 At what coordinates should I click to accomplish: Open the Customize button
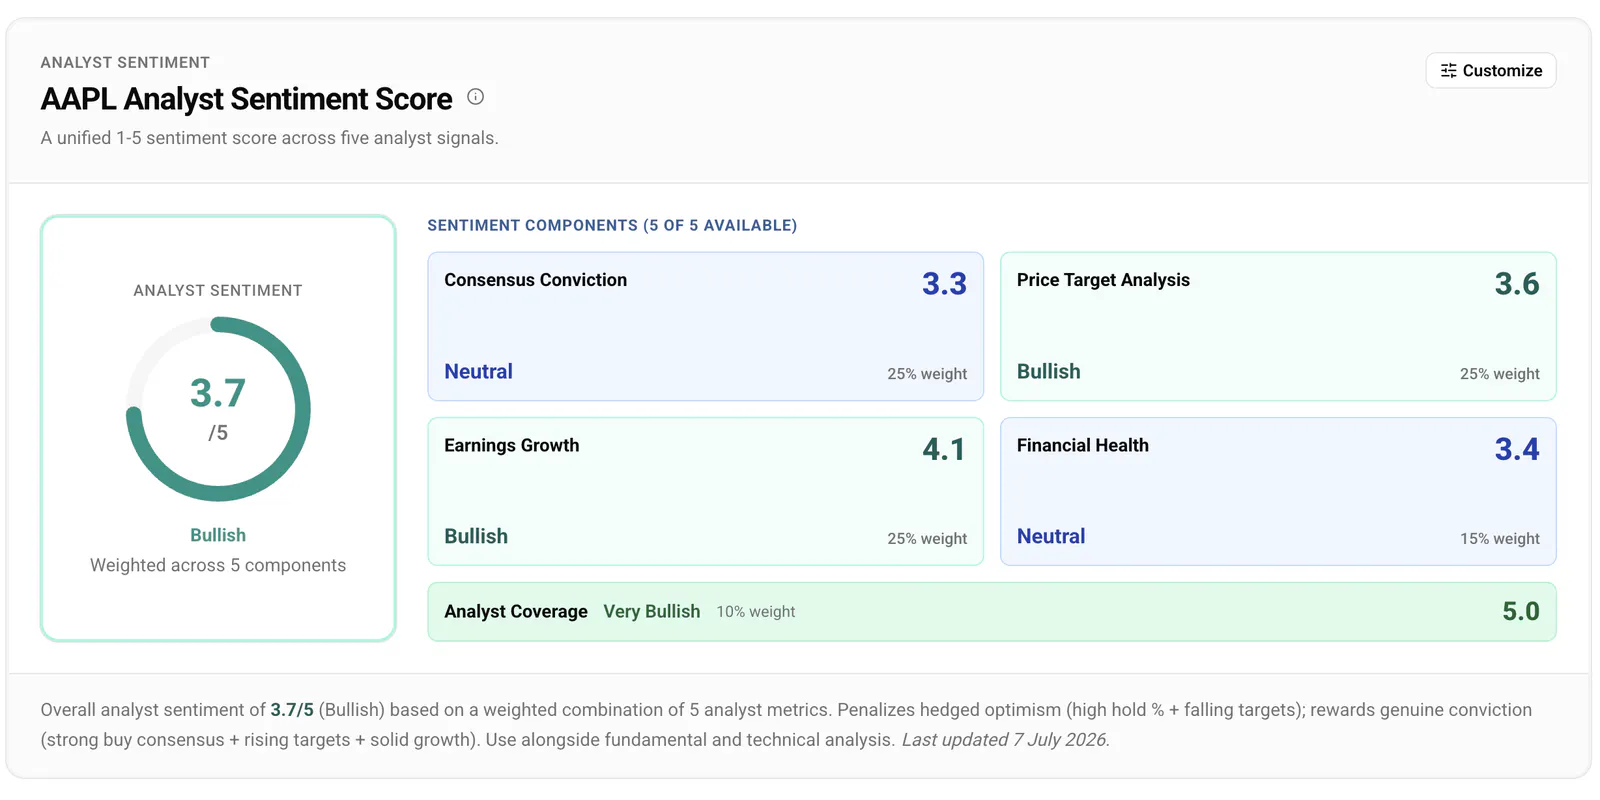point(1491,70)
